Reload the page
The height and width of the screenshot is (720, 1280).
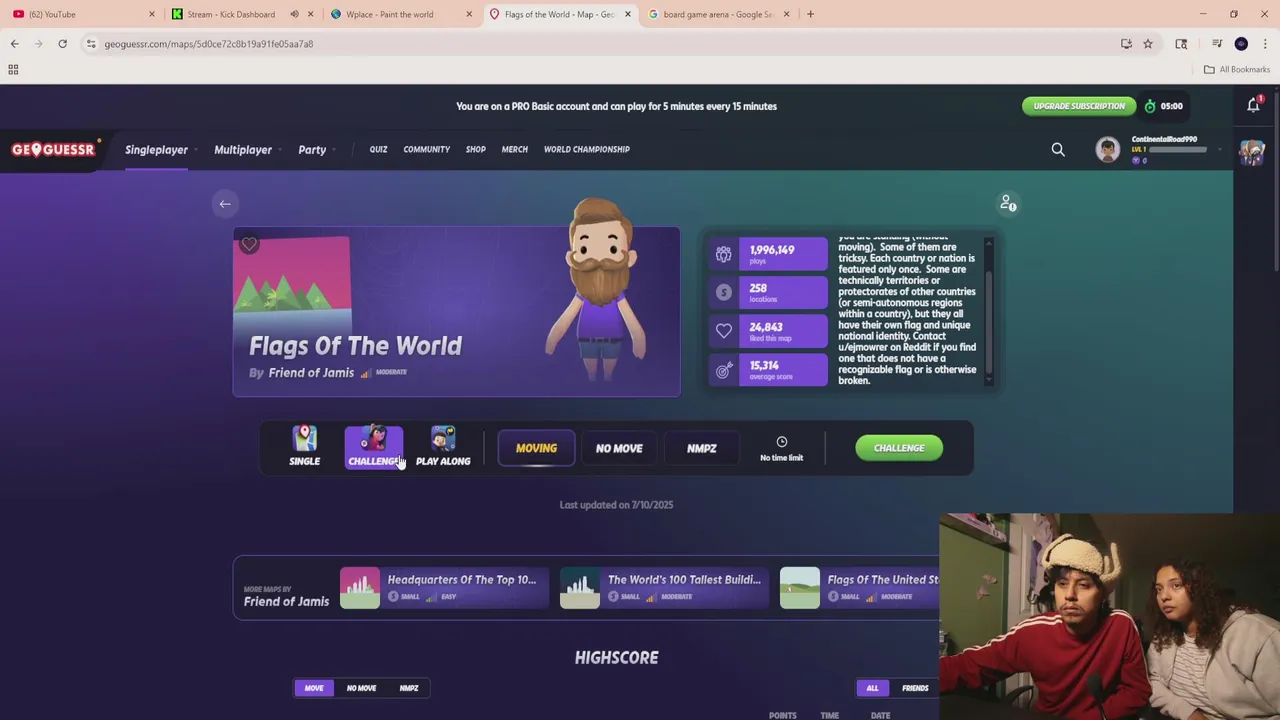coord(62,44)
